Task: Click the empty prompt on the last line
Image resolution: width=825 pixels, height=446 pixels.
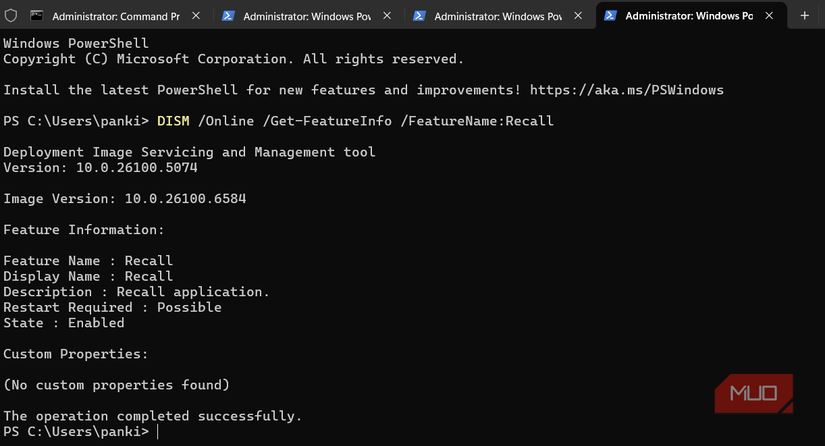Action: [x=158, y=431]
